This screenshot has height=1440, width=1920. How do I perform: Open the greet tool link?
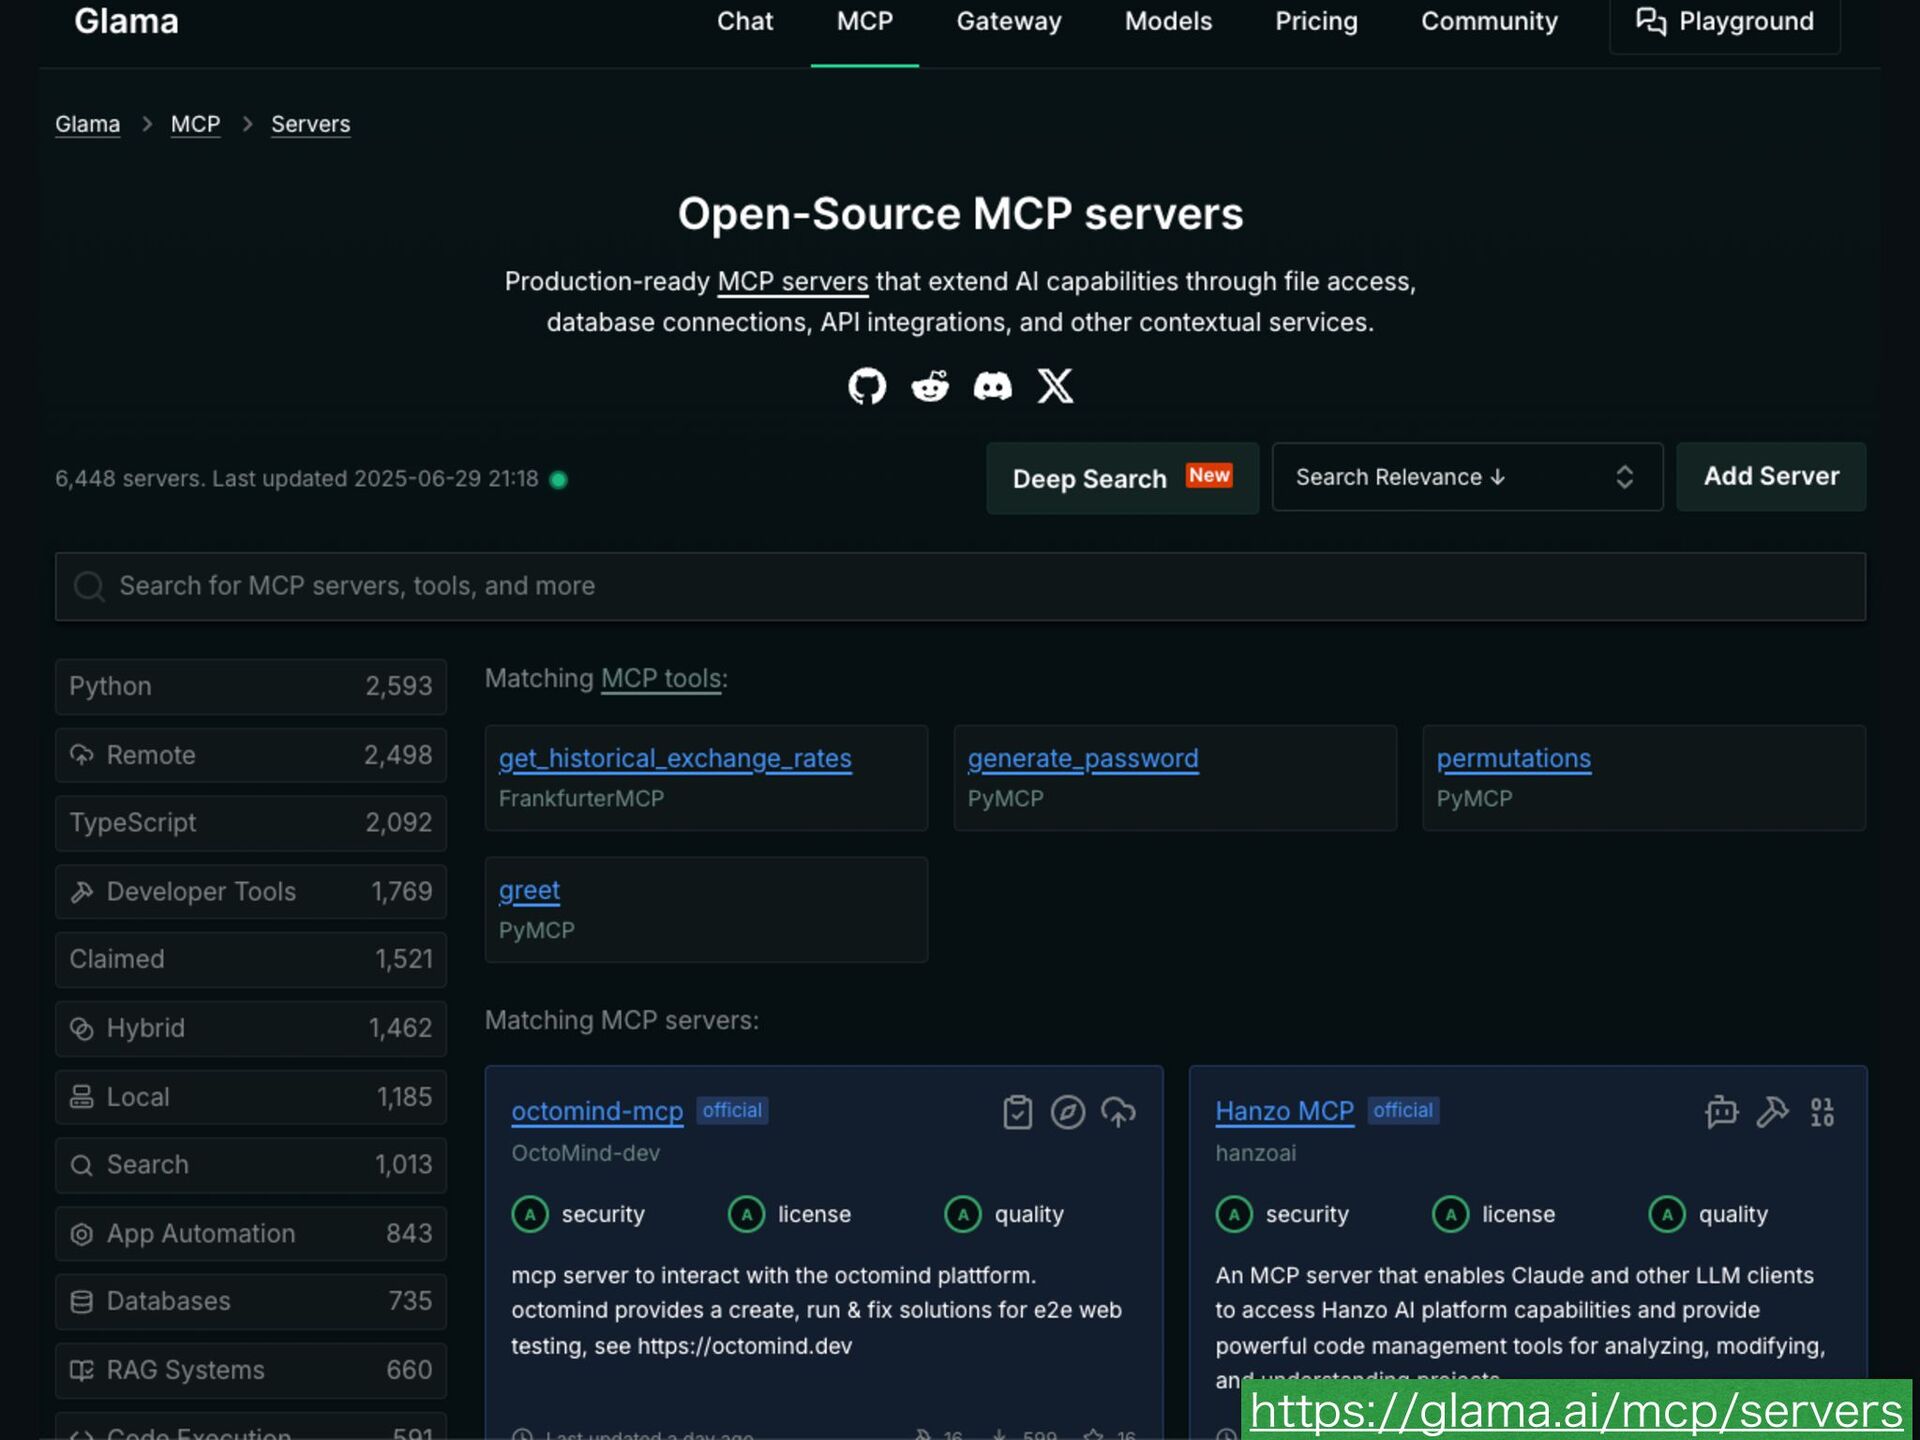point(529,891)
